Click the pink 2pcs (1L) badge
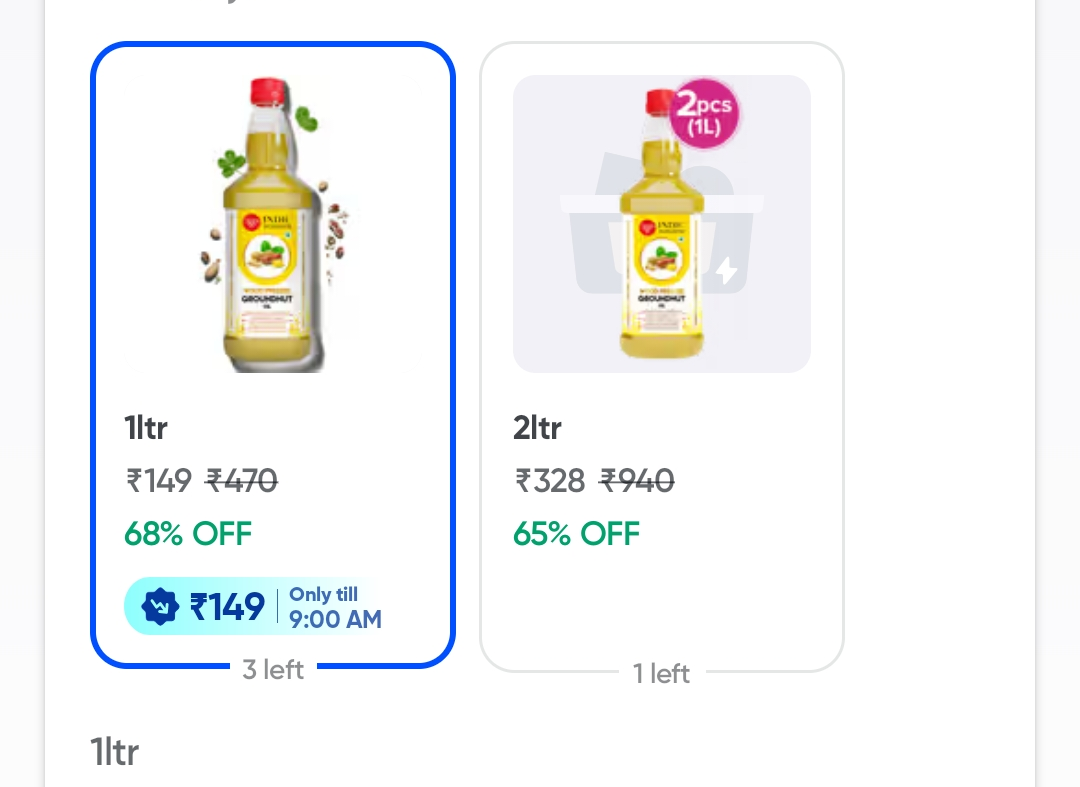This screenshot has height=787, width=1080. coord(704,114)
